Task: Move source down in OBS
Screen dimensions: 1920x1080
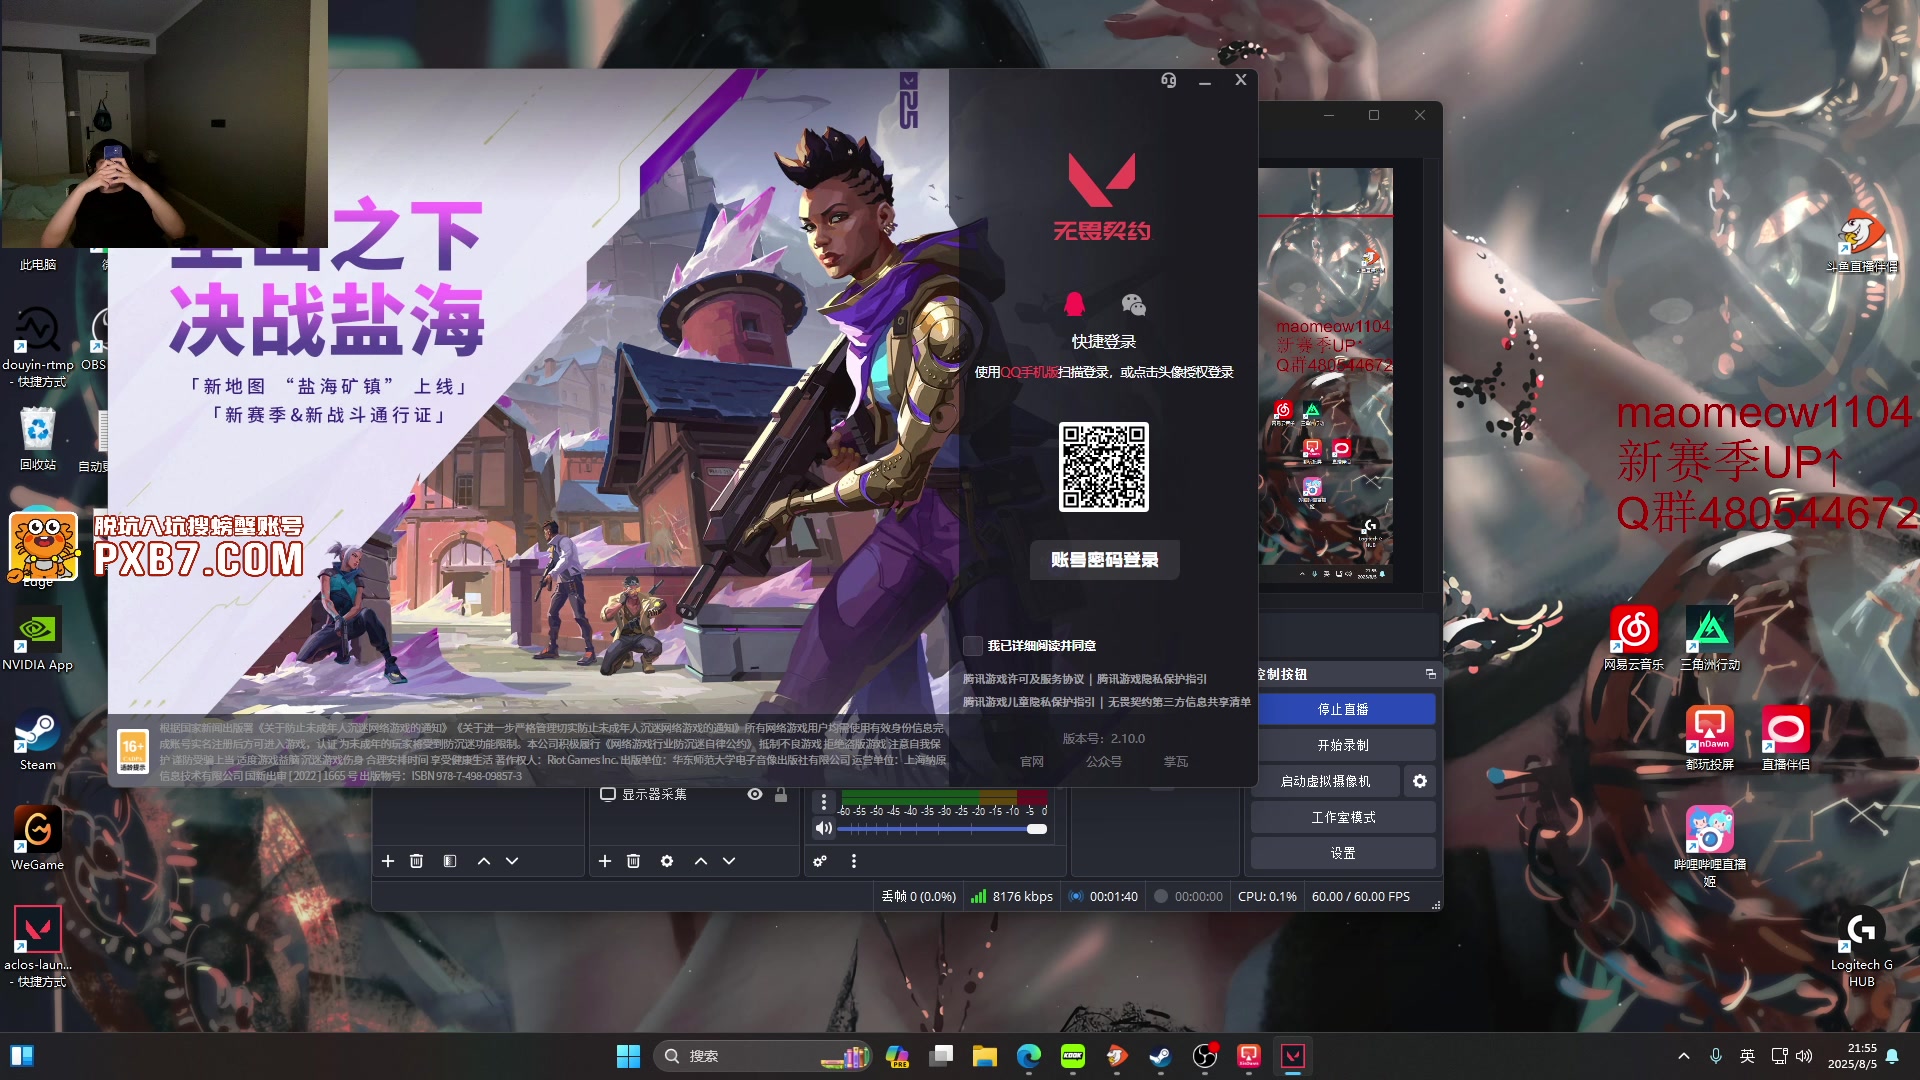Action: 729,861
